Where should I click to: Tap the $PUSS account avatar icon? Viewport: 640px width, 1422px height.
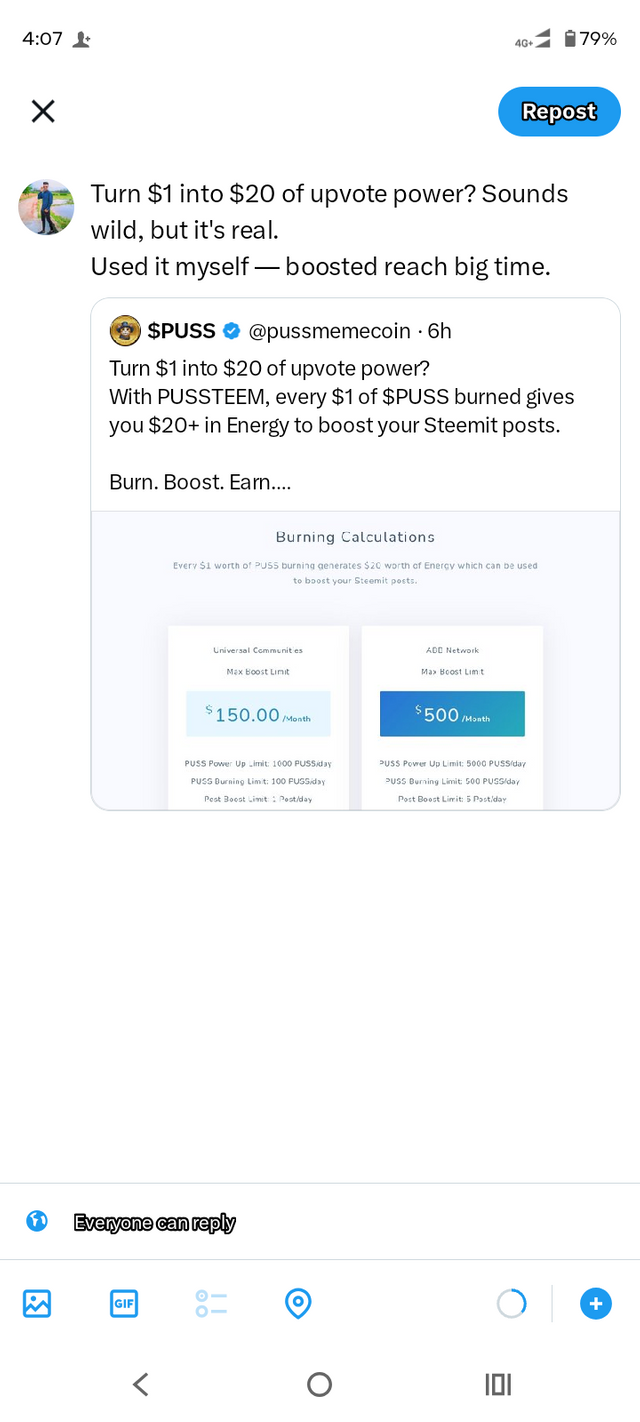coord(125,330)
